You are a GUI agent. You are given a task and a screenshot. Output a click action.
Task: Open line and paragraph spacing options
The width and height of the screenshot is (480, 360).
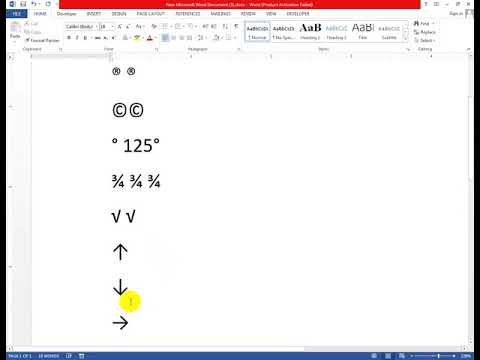[201, 38]
